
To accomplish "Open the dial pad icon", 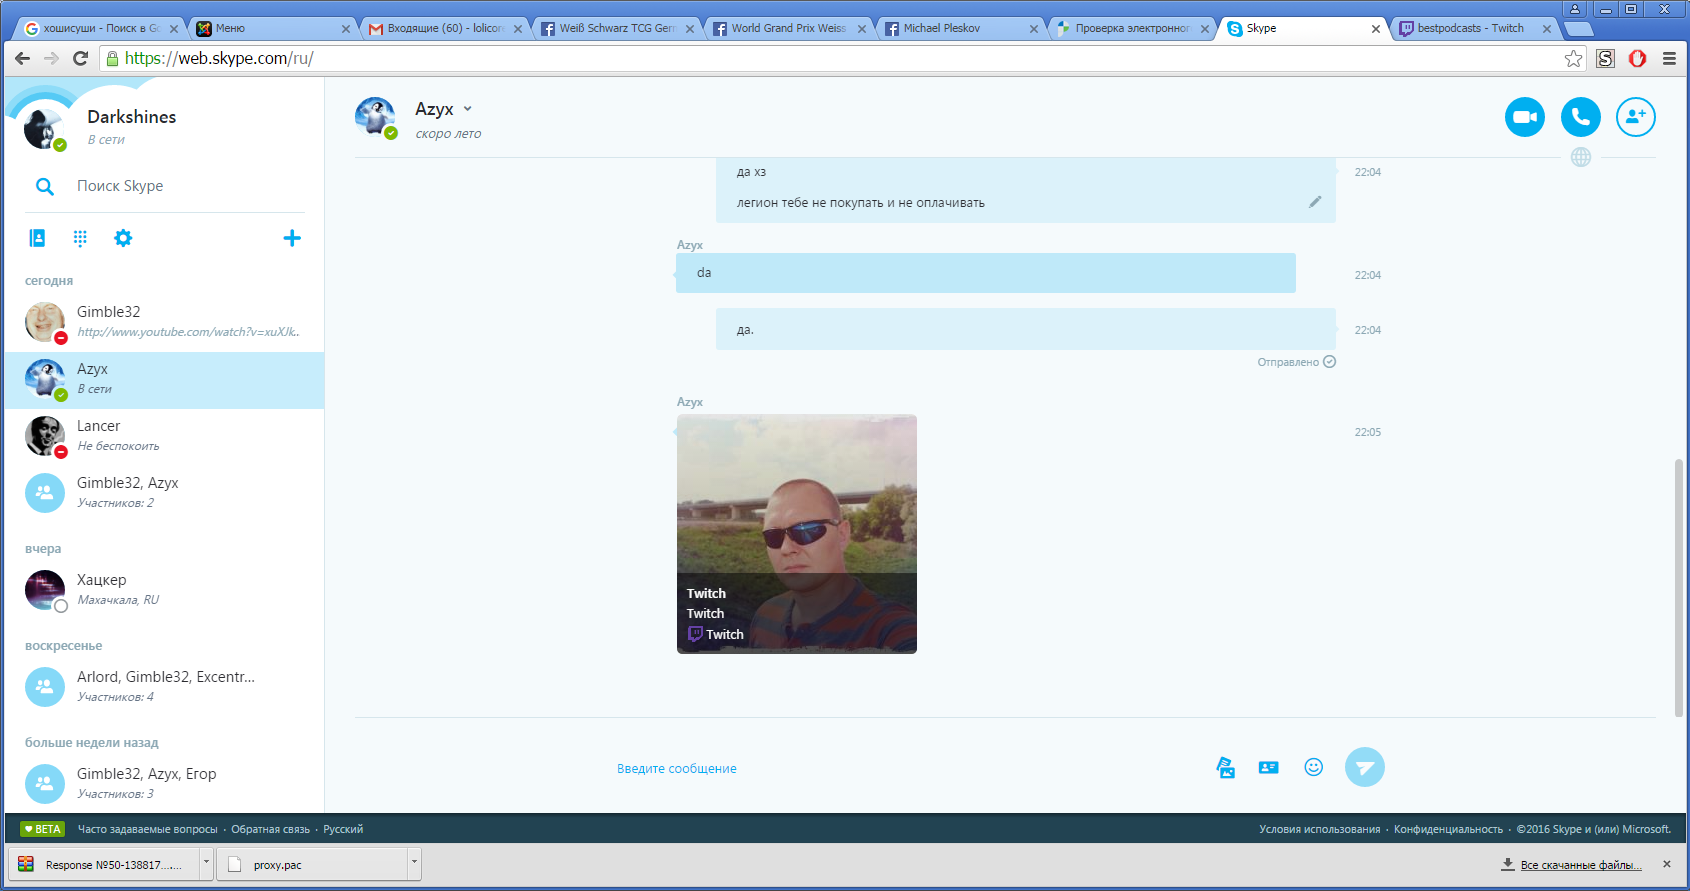I will 80,238.
